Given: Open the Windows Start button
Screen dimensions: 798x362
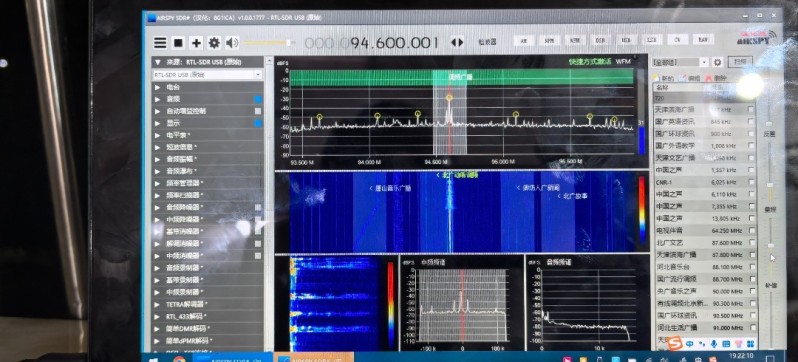Looking at the screenshot, I should (153, 358).
